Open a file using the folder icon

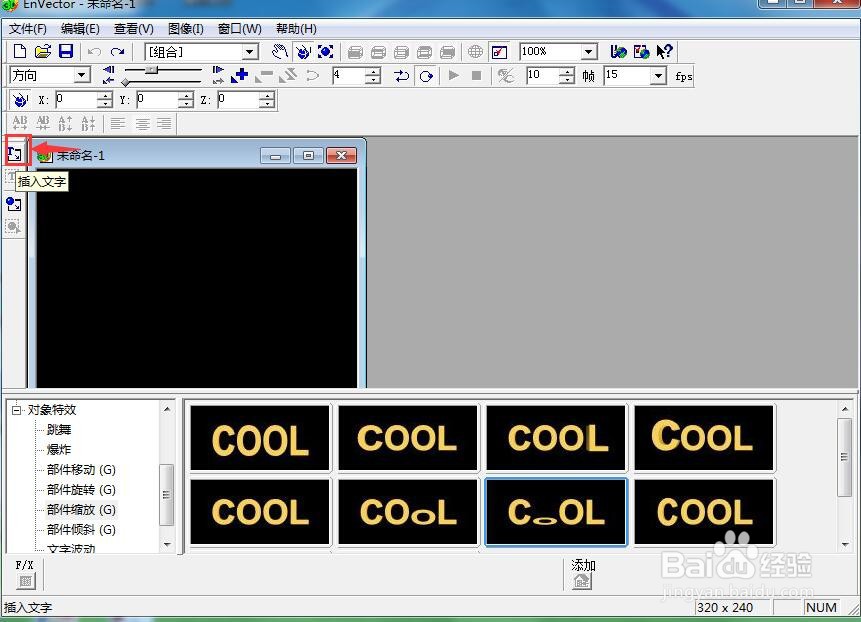point(43,52)
